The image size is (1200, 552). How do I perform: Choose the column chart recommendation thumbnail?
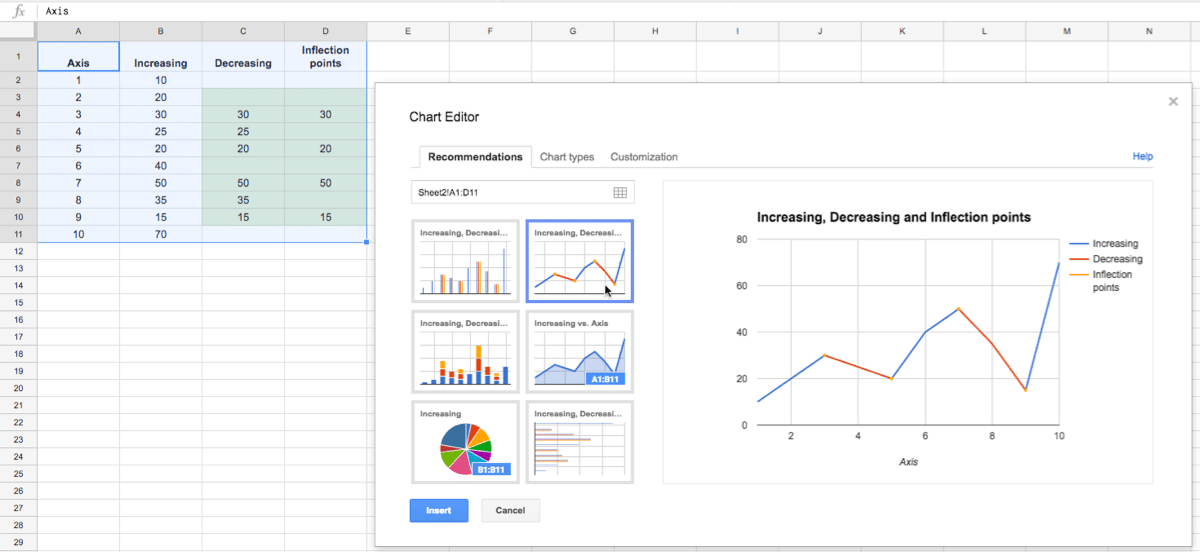(x=466, y=260)
